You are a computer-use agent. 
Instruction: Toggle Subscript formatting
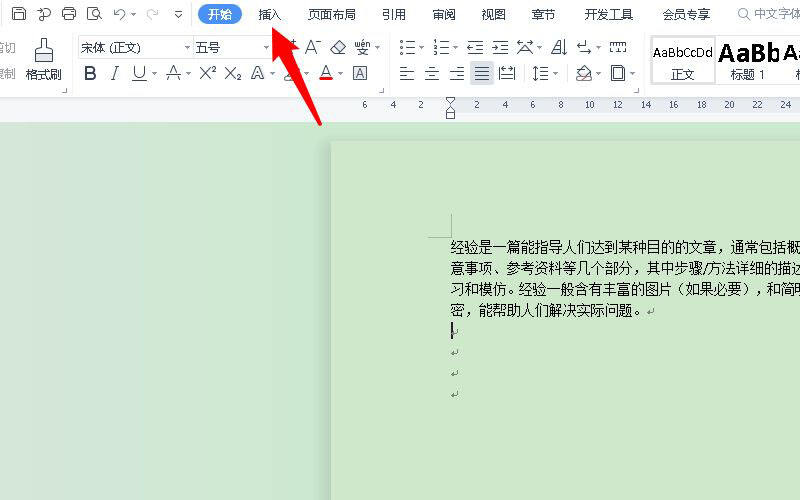pos(232,73)
